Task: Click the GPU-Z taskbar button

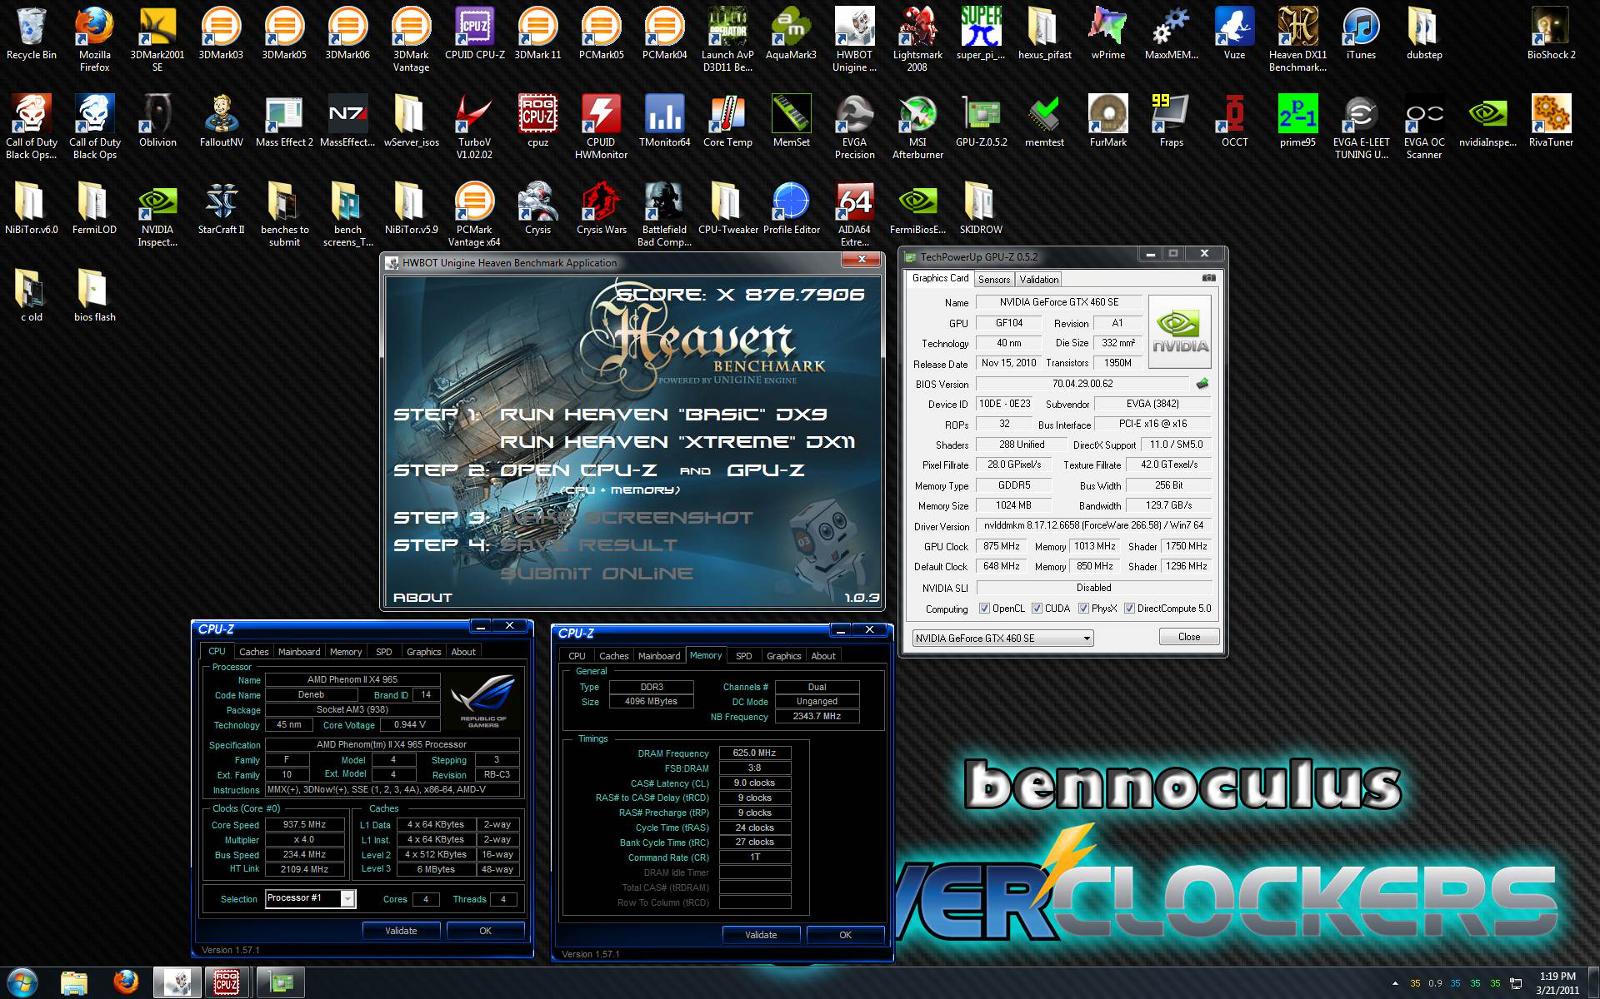Action: pyautogui.click(x=280, y=983)
